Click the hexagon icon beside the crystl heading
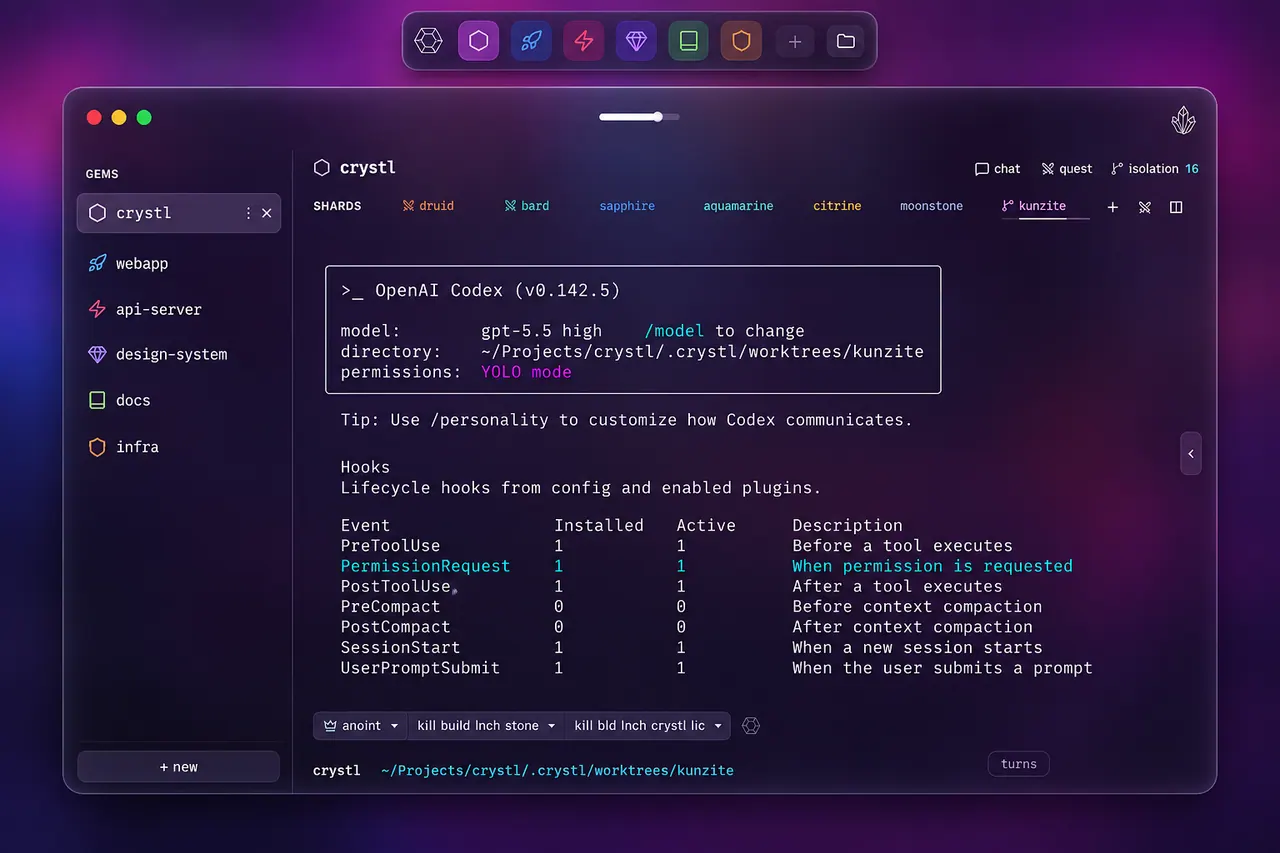The height and width of the screenshot is (853, 1280). coord(322,168)
